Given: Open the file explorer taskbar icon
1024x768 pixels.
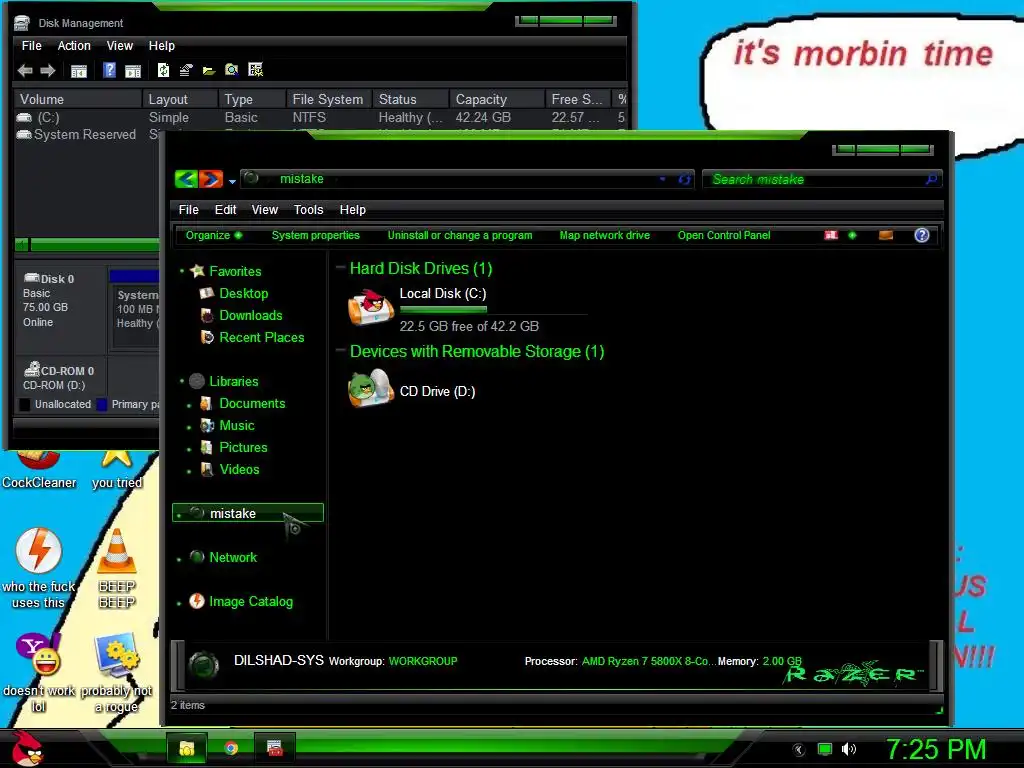Looking at the screenshot, I should (187, 748).
